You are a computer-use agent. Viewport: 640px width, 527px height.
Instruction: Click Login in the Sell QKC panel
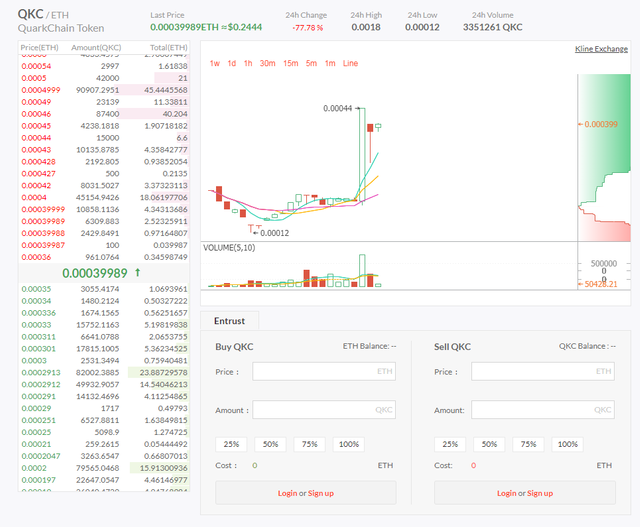tap(507, 493)
